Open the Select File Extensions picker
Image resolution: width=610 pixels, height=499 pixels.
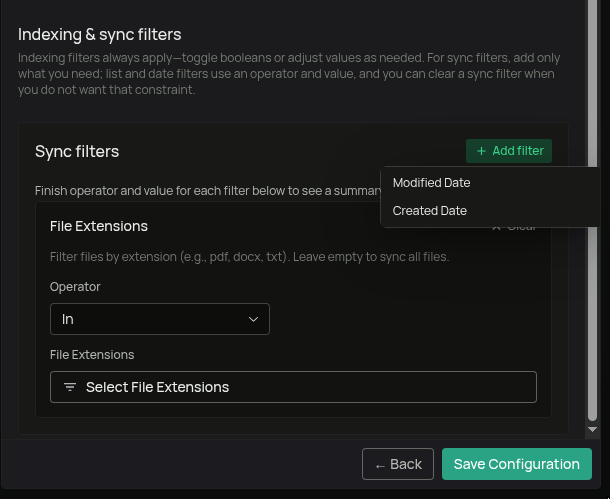[x=293, y=387]
